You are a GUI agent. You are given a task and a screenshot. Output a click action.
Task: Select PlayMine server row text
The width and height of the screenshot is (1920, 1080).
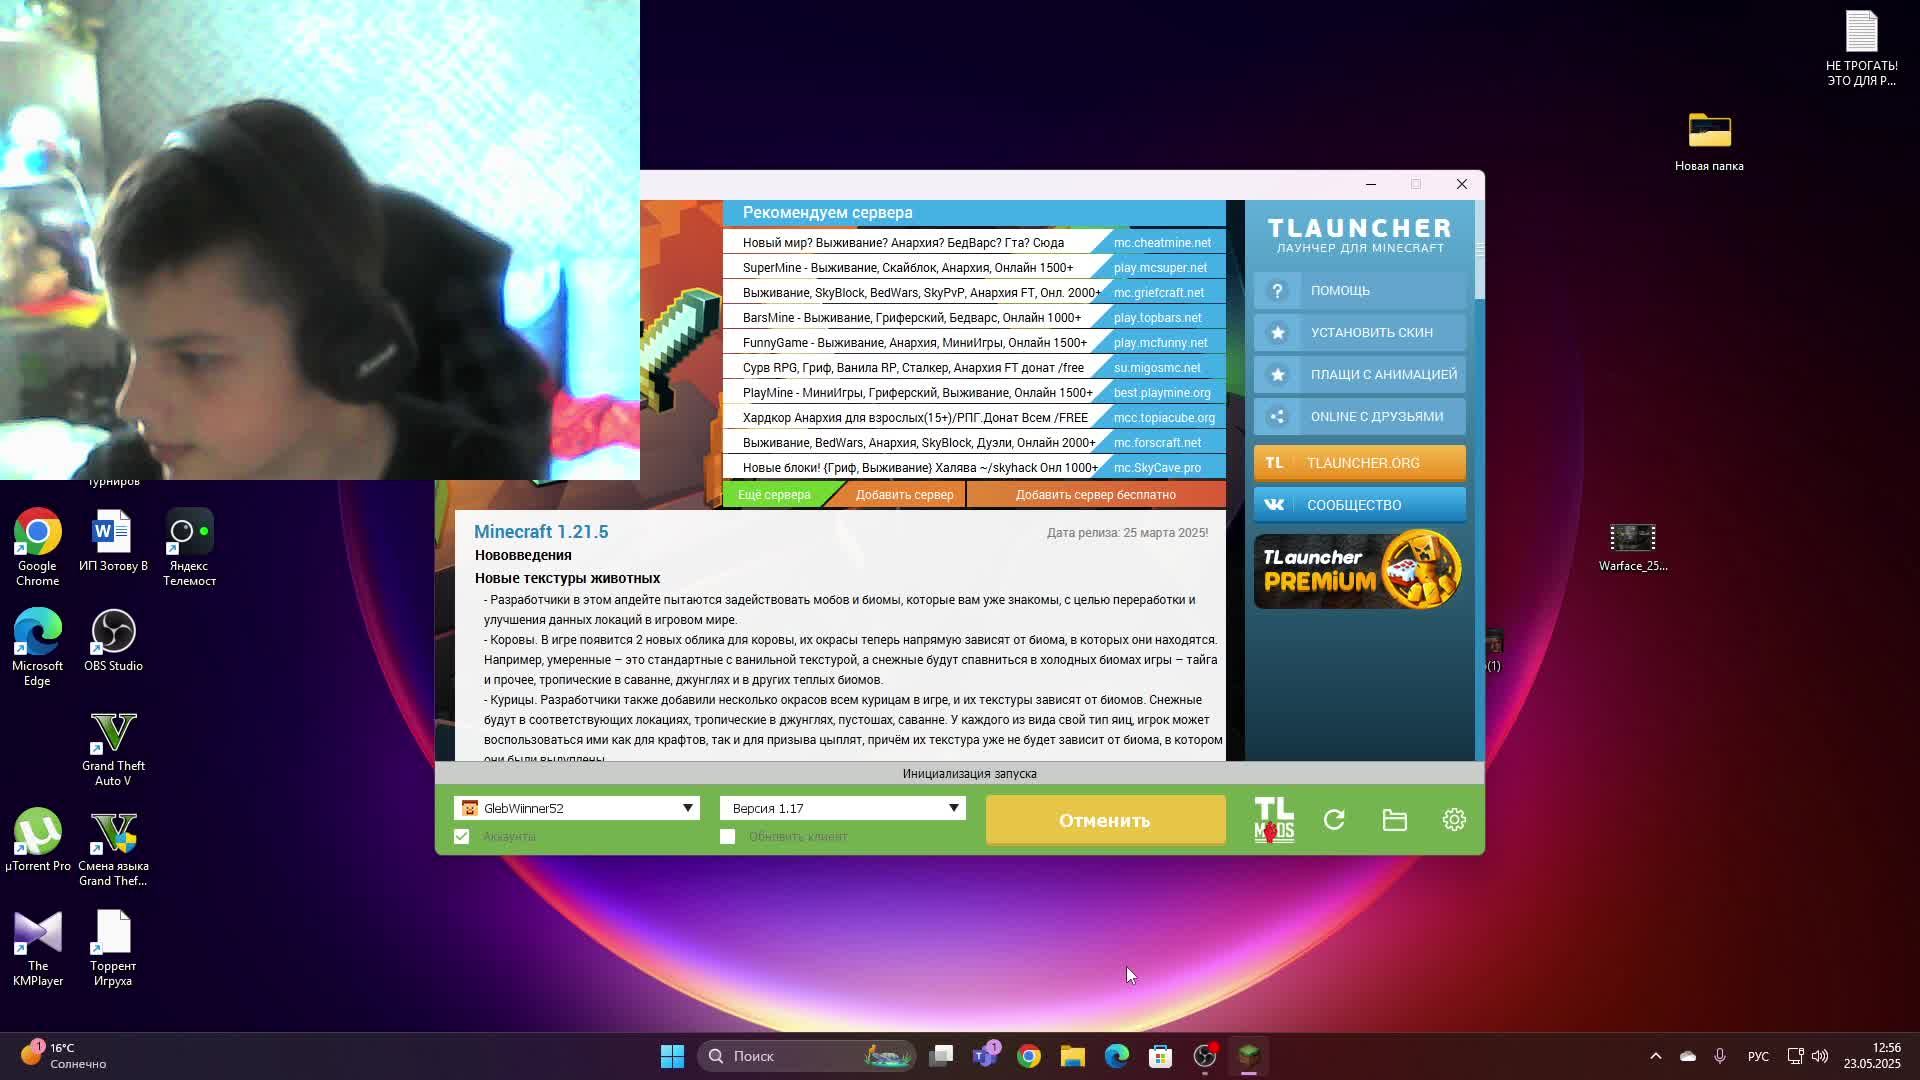click(918, 392)
